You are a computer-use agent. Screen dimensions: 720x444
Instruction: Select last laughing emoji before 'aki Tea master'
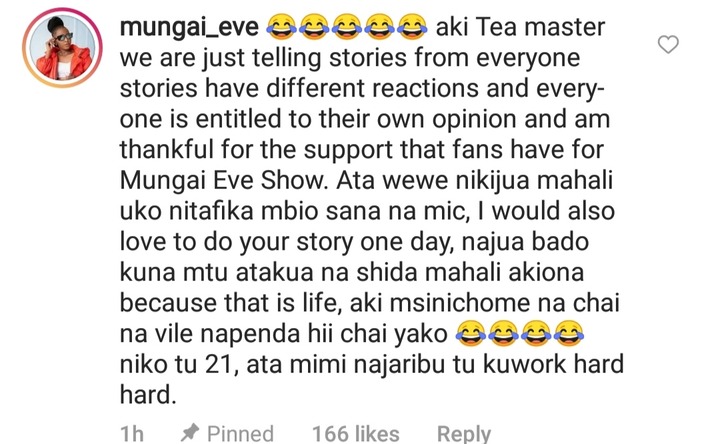tap(413, 27)
